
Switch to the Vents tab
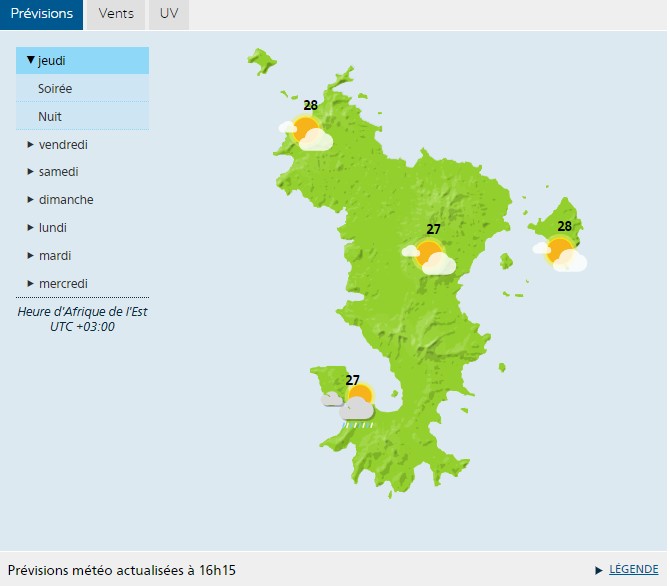tap(116, 14)
